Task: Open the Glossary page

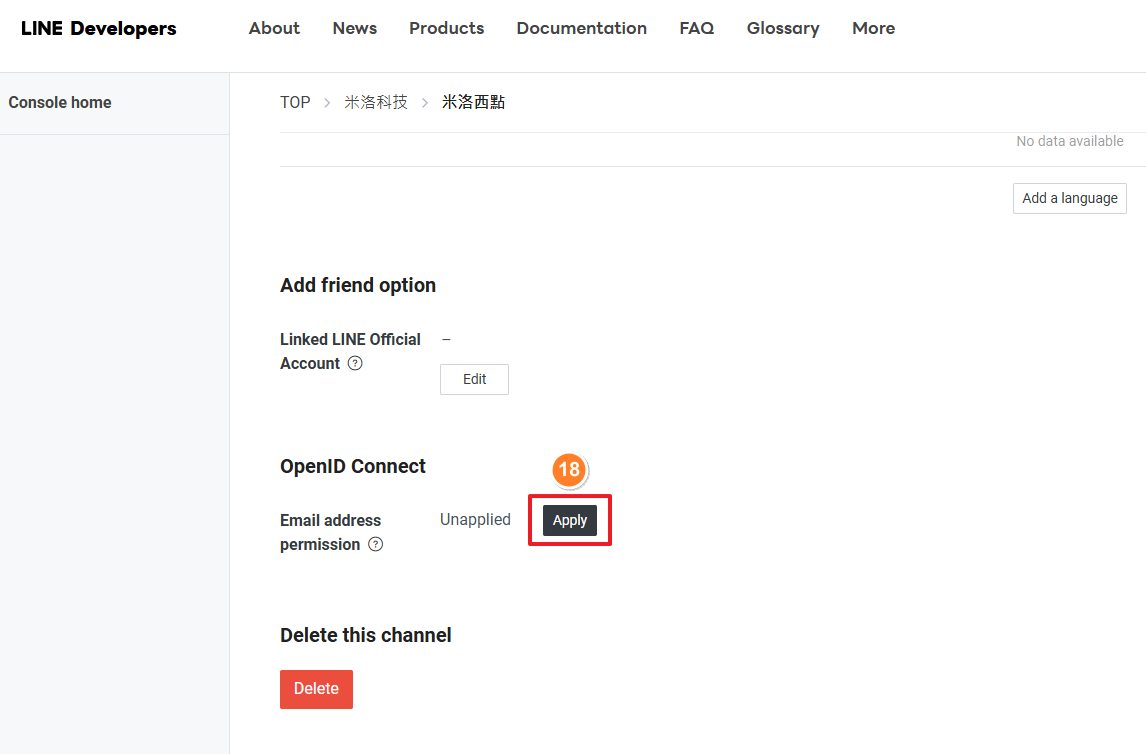Action: pos(782,28)
